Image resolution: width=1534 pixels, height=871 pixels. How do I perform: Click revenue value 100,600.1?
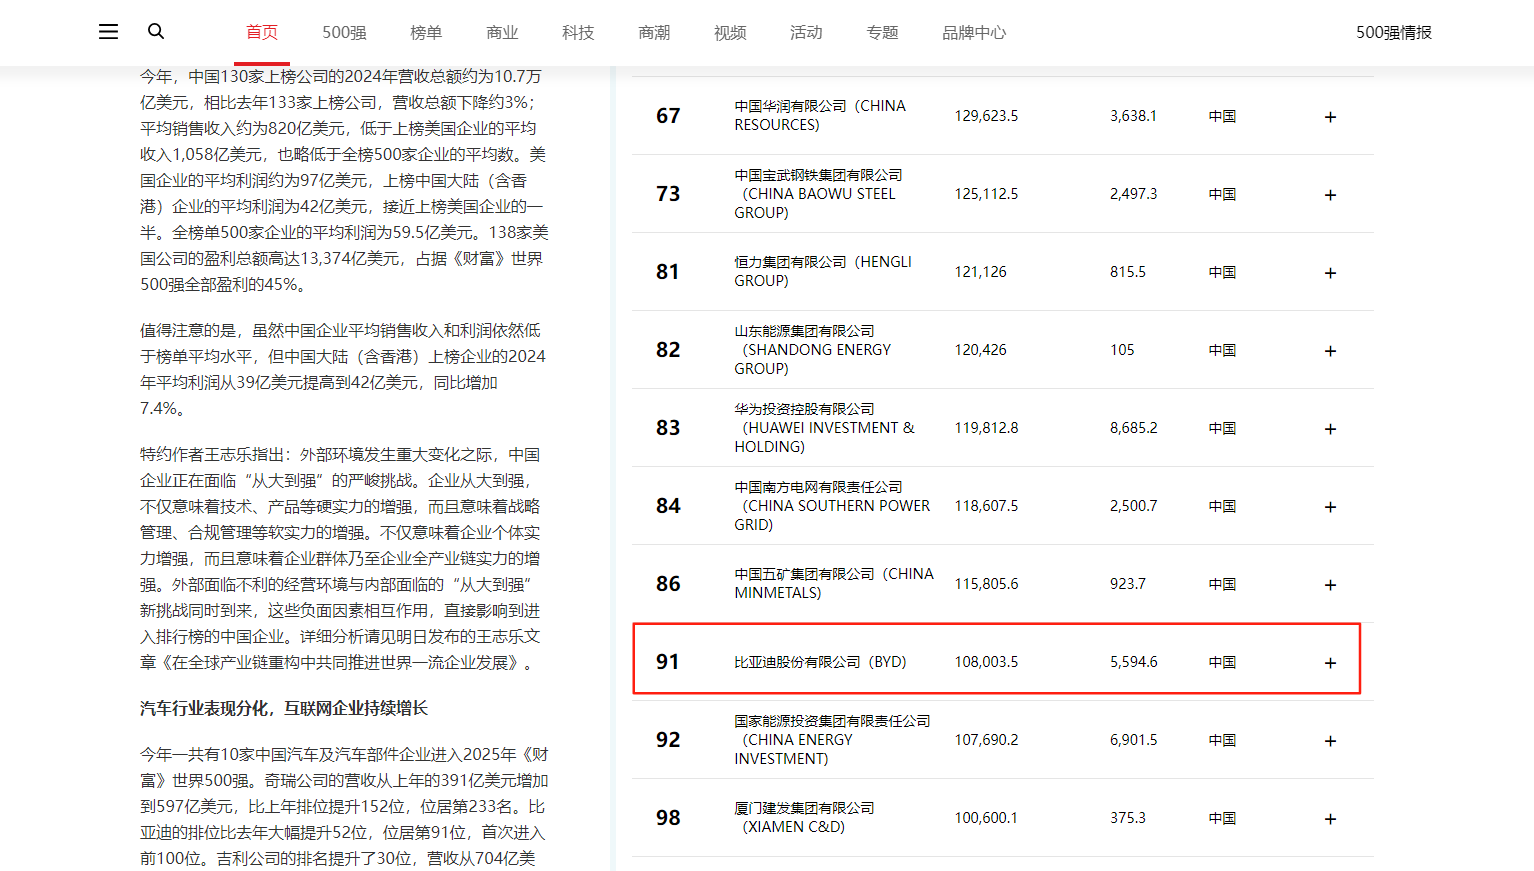[986, 818]
